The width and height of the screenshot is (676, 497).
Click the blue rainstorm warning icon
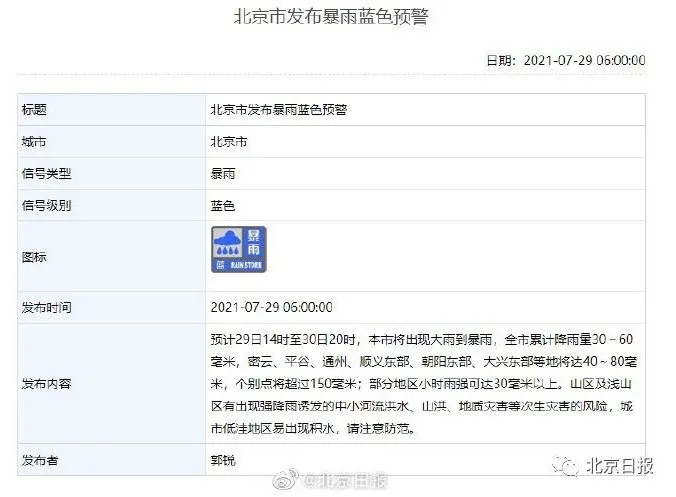pyautogui.click(x=239, y=249)
